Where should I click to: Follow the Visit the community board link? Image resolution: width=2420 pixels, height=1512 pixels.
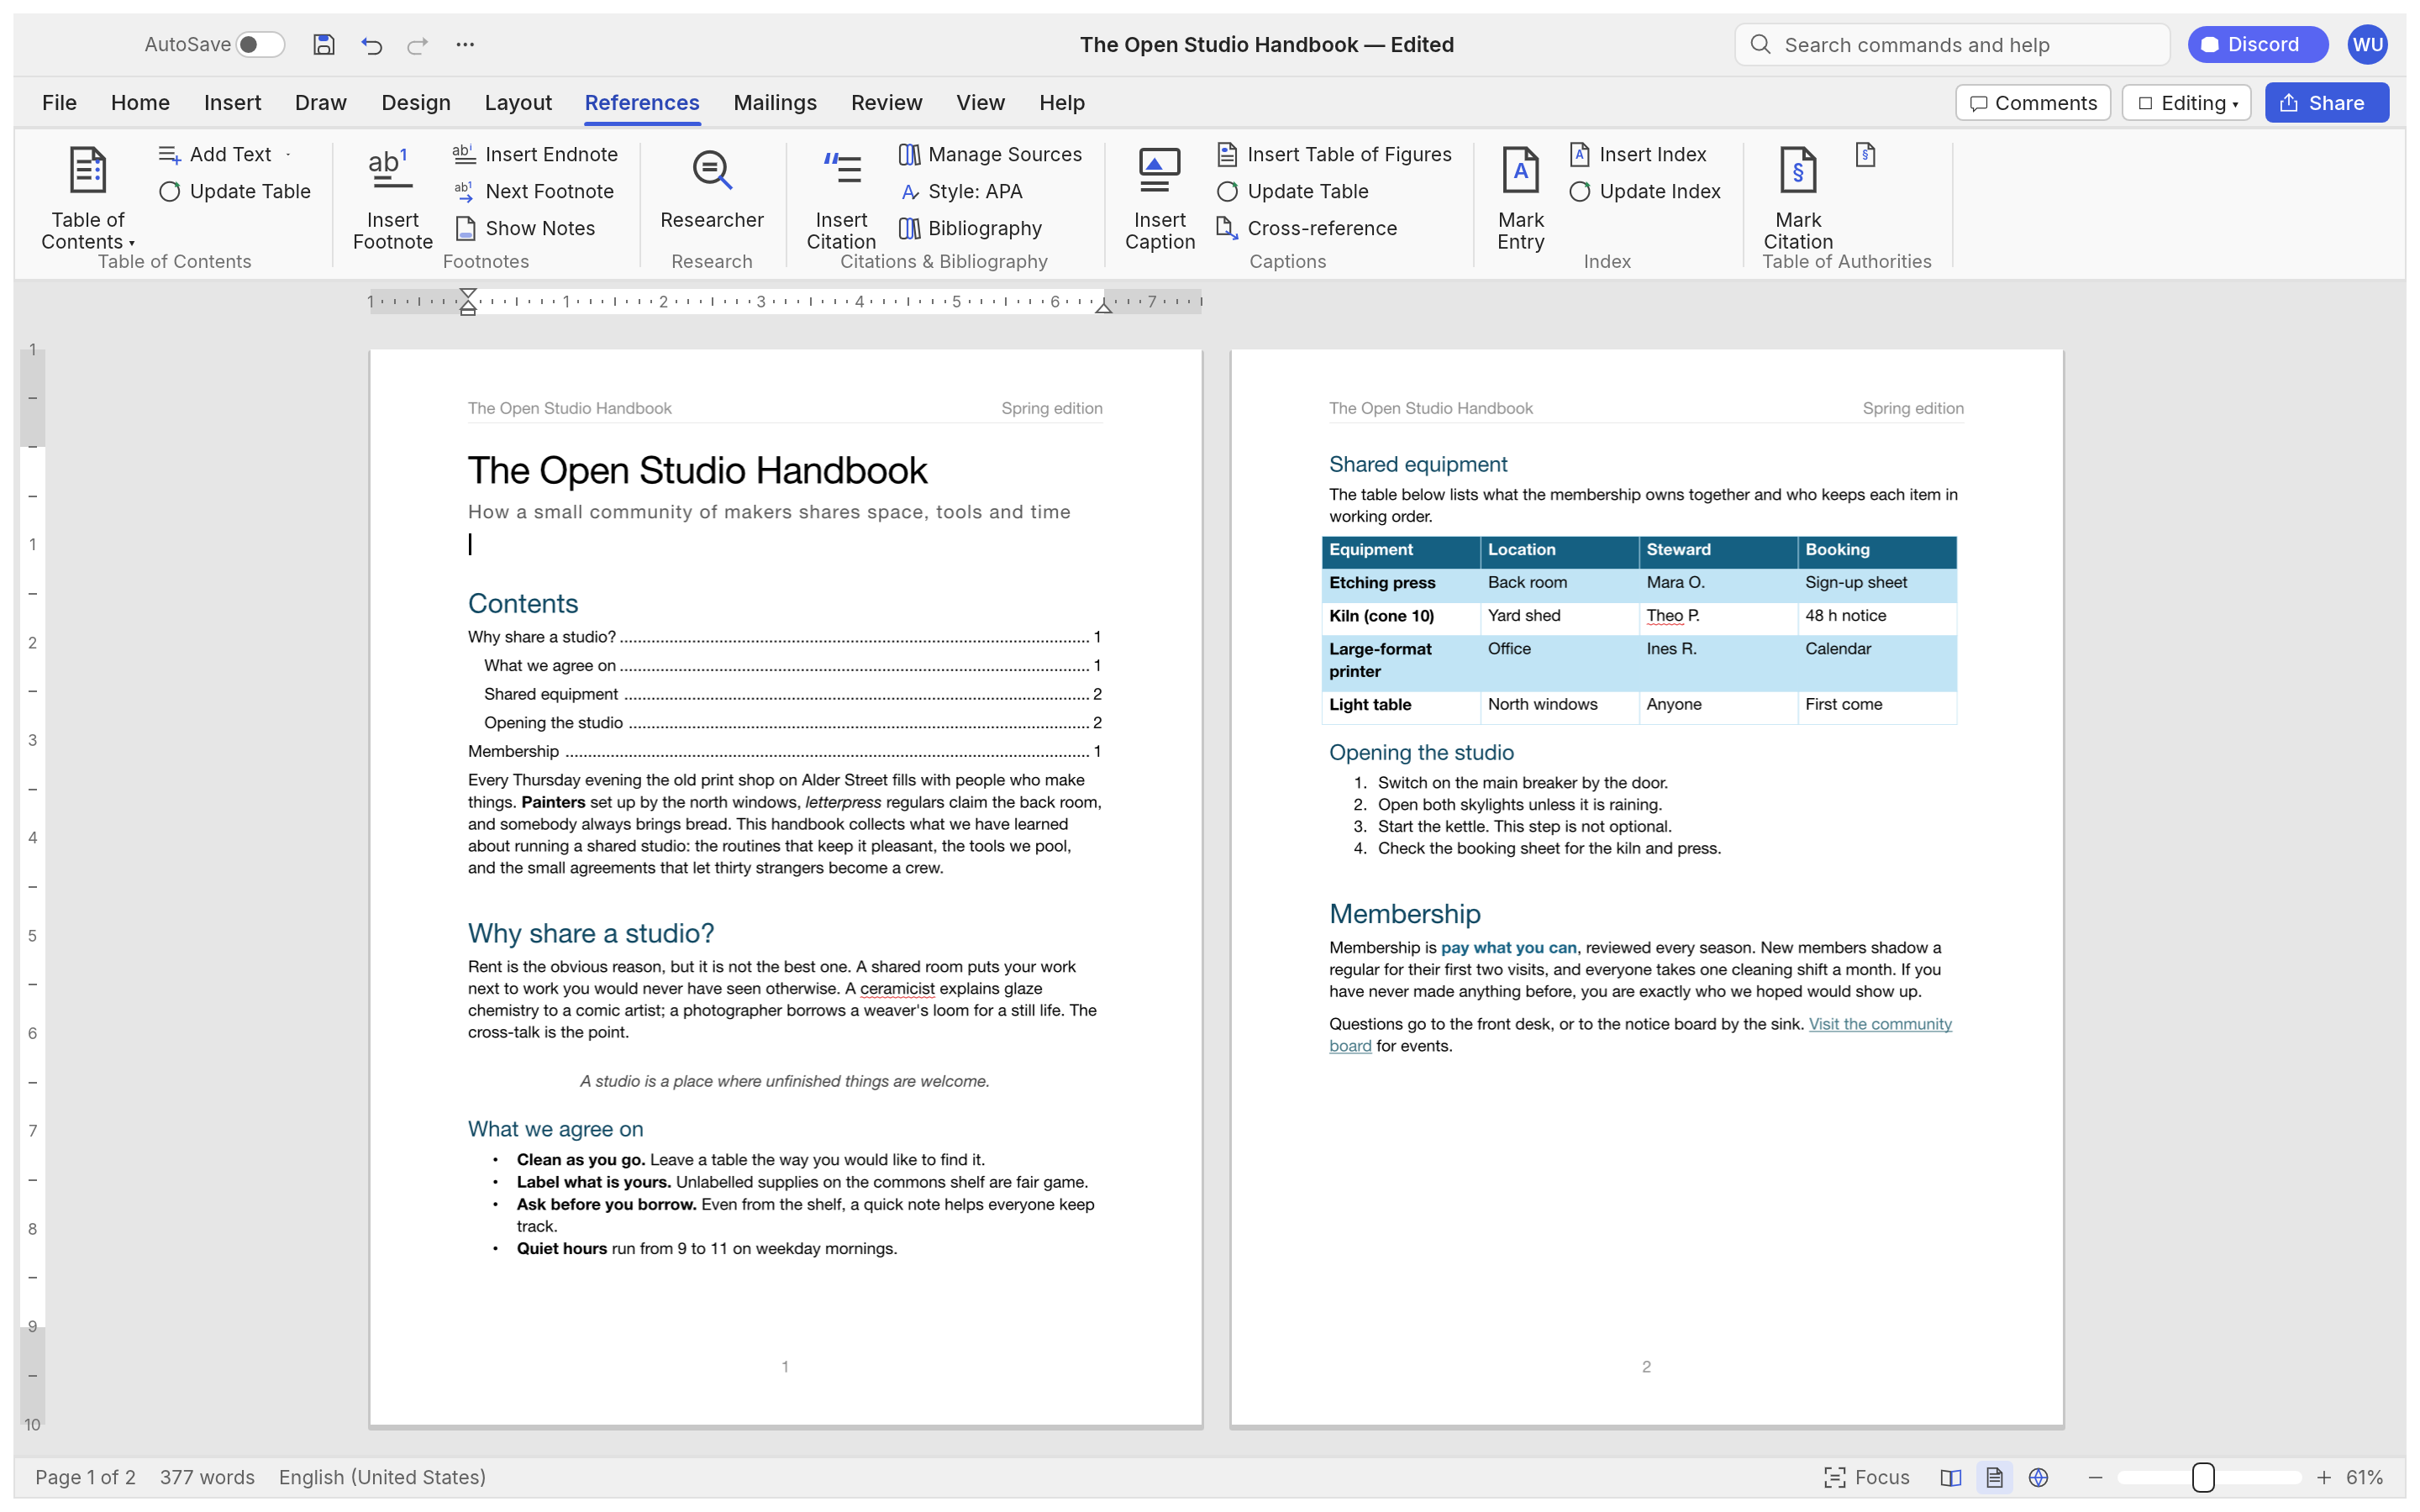coord(1879,1024)
